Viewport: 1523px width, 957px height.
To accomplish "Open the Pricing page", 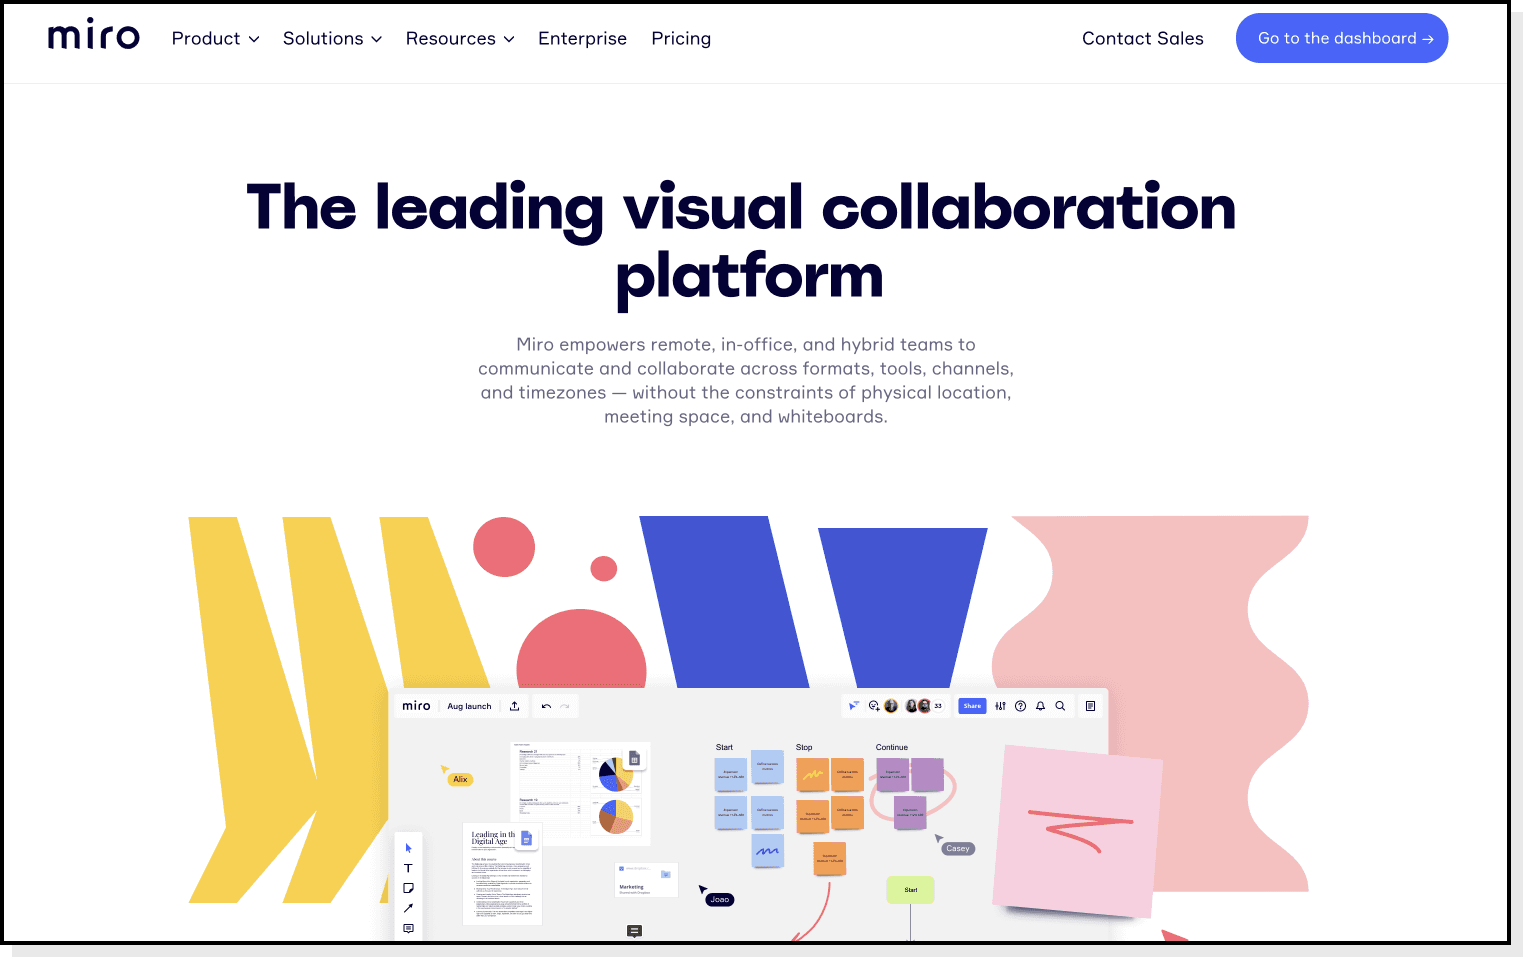I will coord(681,39).
